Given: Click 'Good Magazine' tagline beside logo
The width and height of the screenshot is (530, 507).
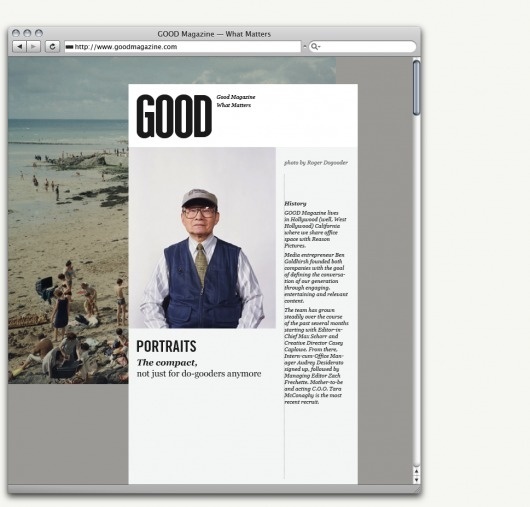Looking at the screenshot, I should click(236, 97).
